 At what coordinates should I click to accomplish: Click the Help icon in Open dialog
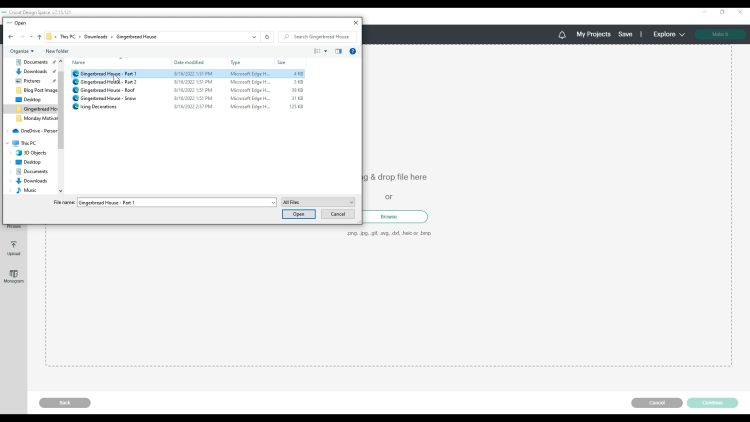pyautogui.click(x=352, y=51)
